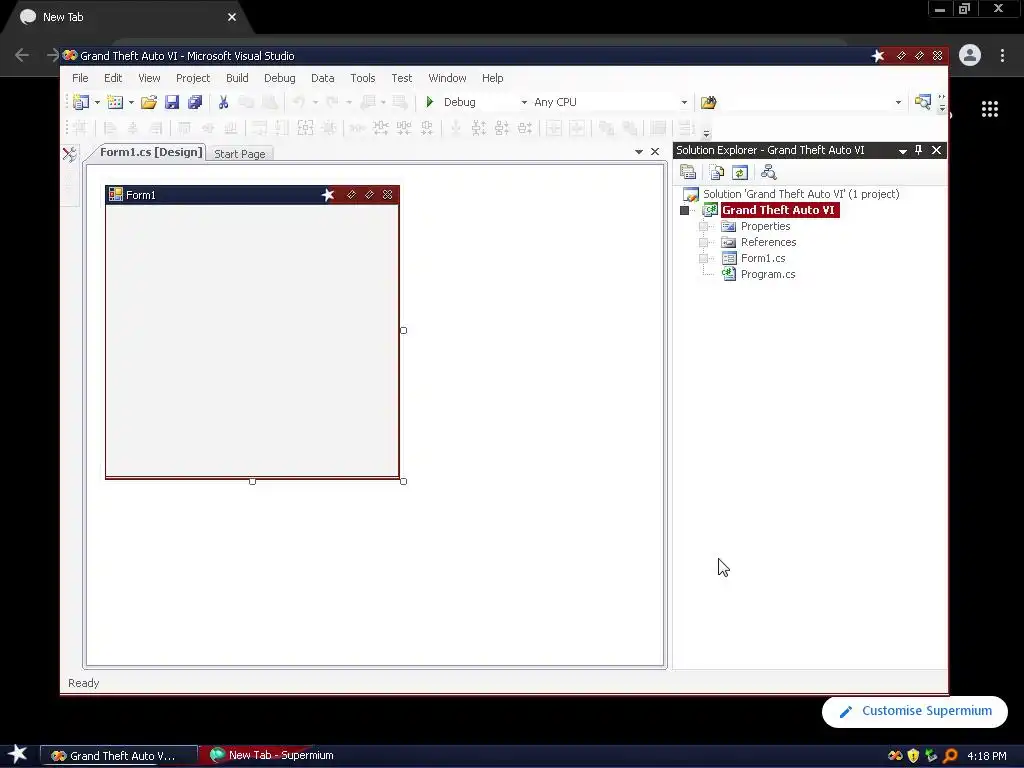Open the Project menu
Image resolution: width=1024 pixels, height=768 pixels.
click(193, 78)
